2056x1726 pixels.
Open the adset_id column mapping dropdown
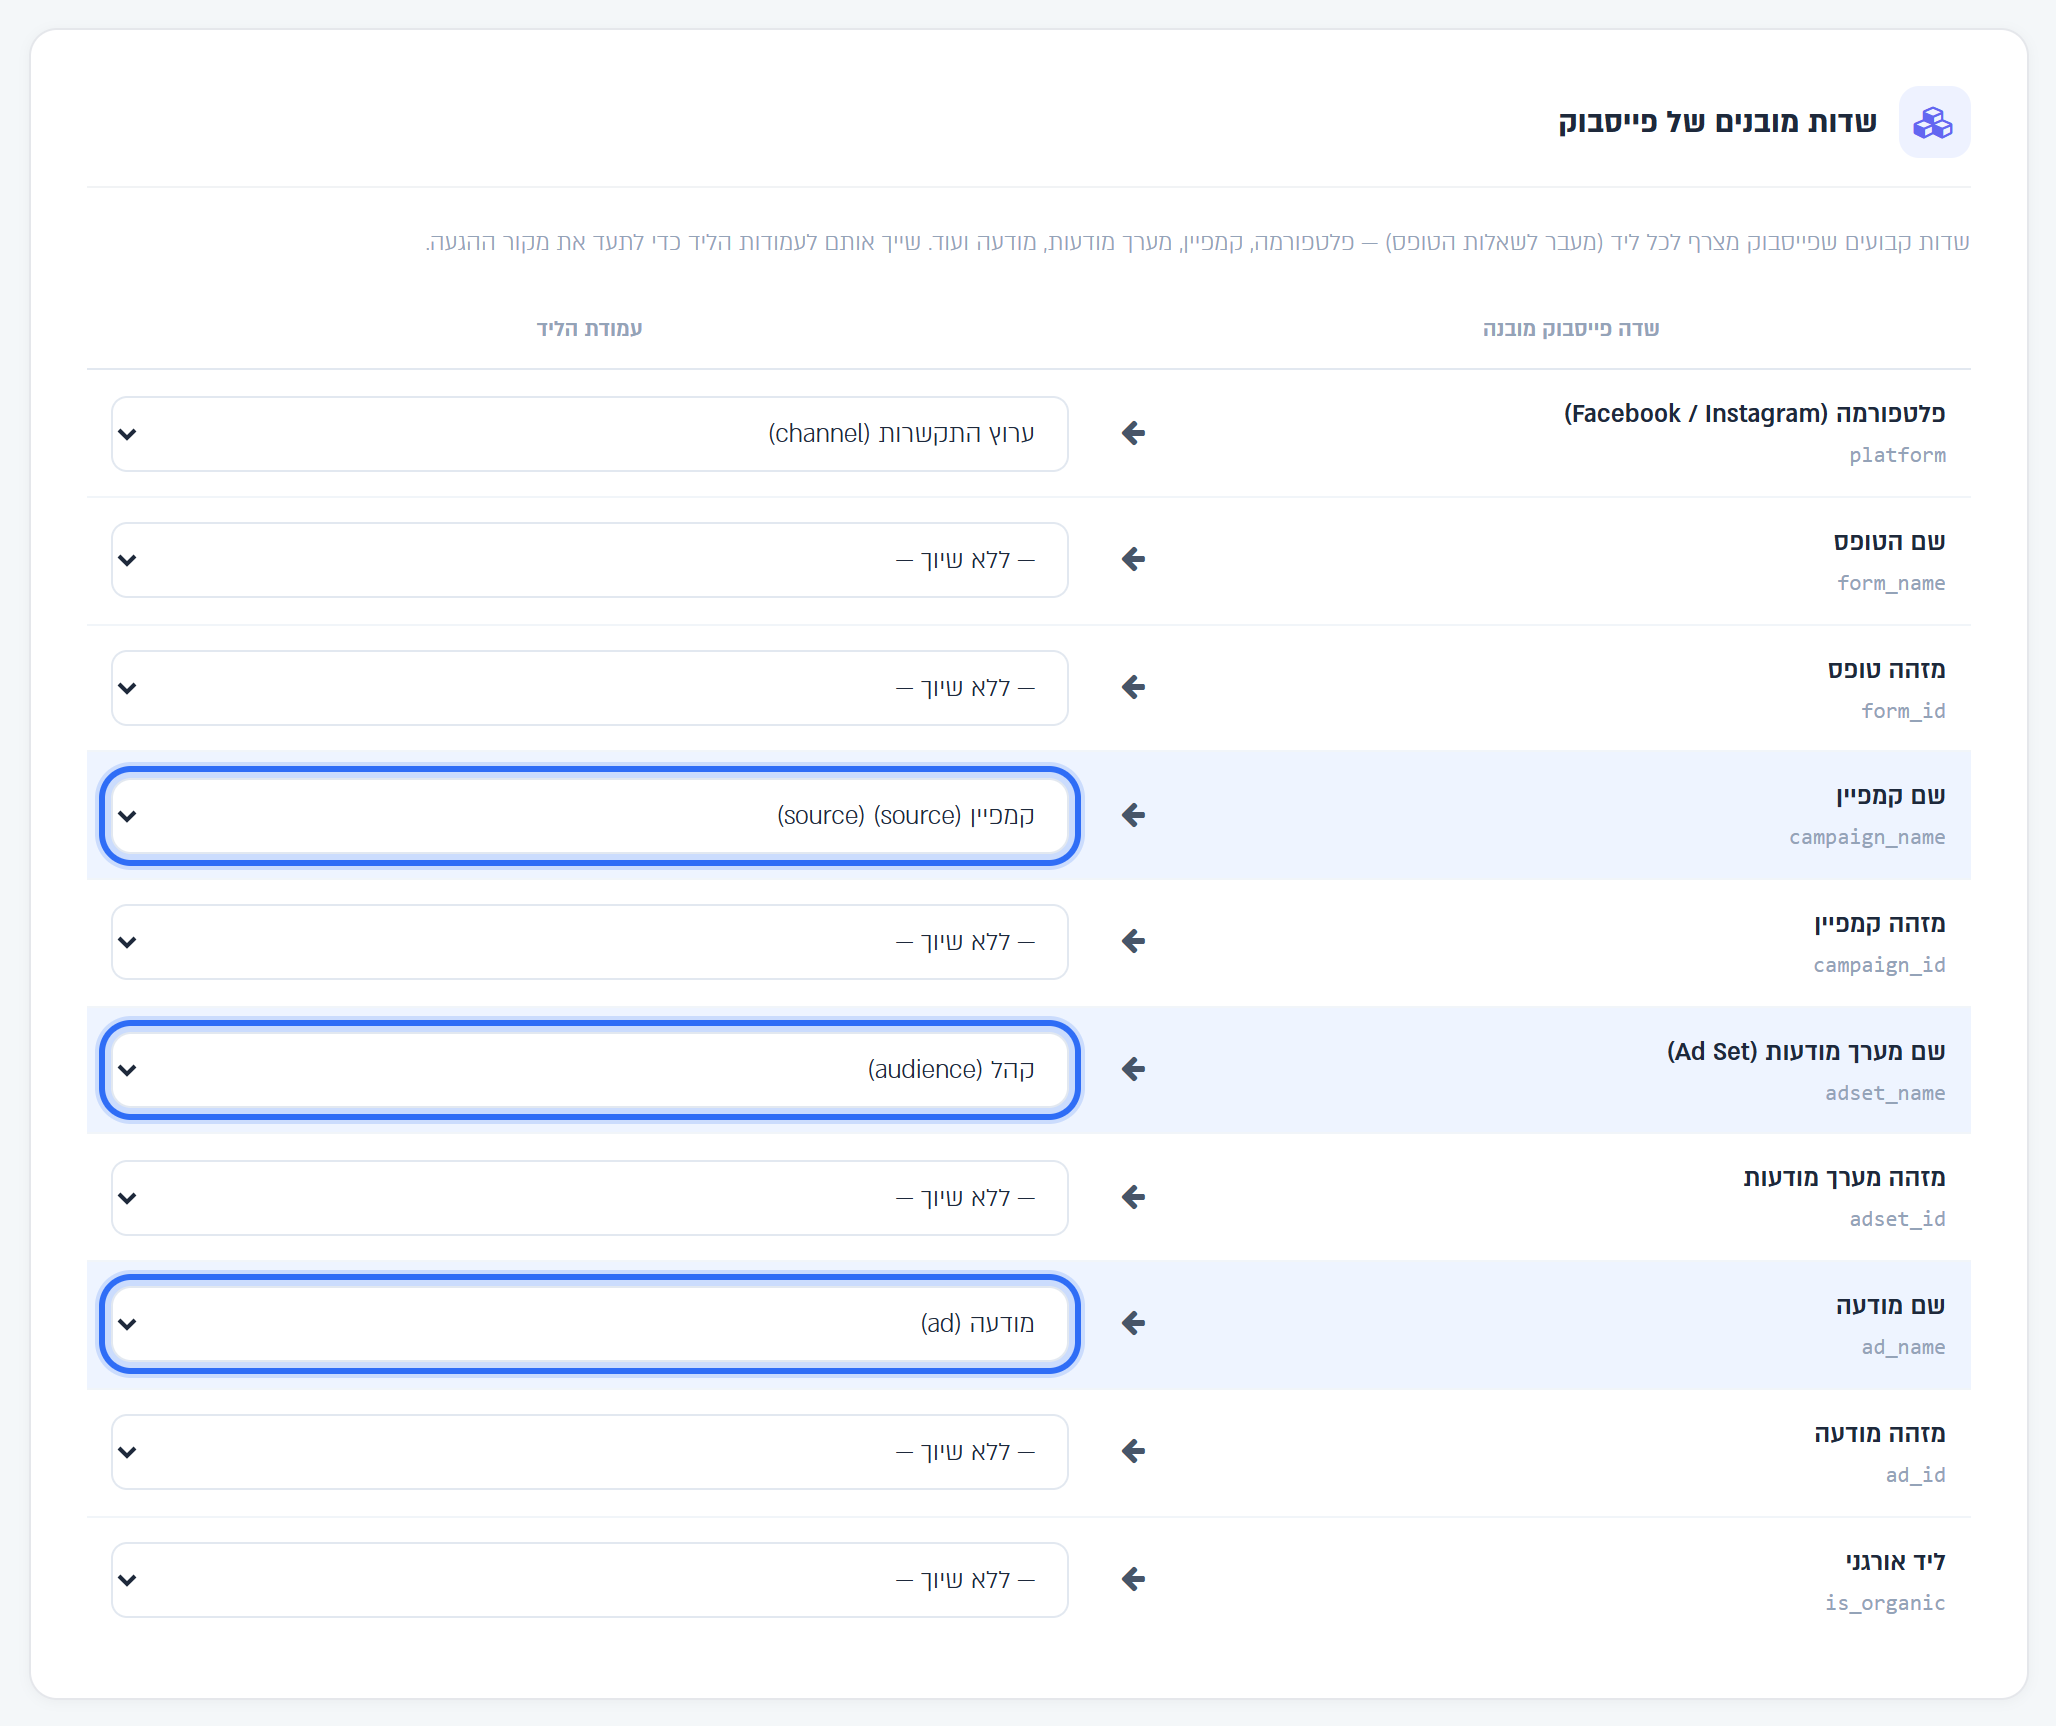590,1198
